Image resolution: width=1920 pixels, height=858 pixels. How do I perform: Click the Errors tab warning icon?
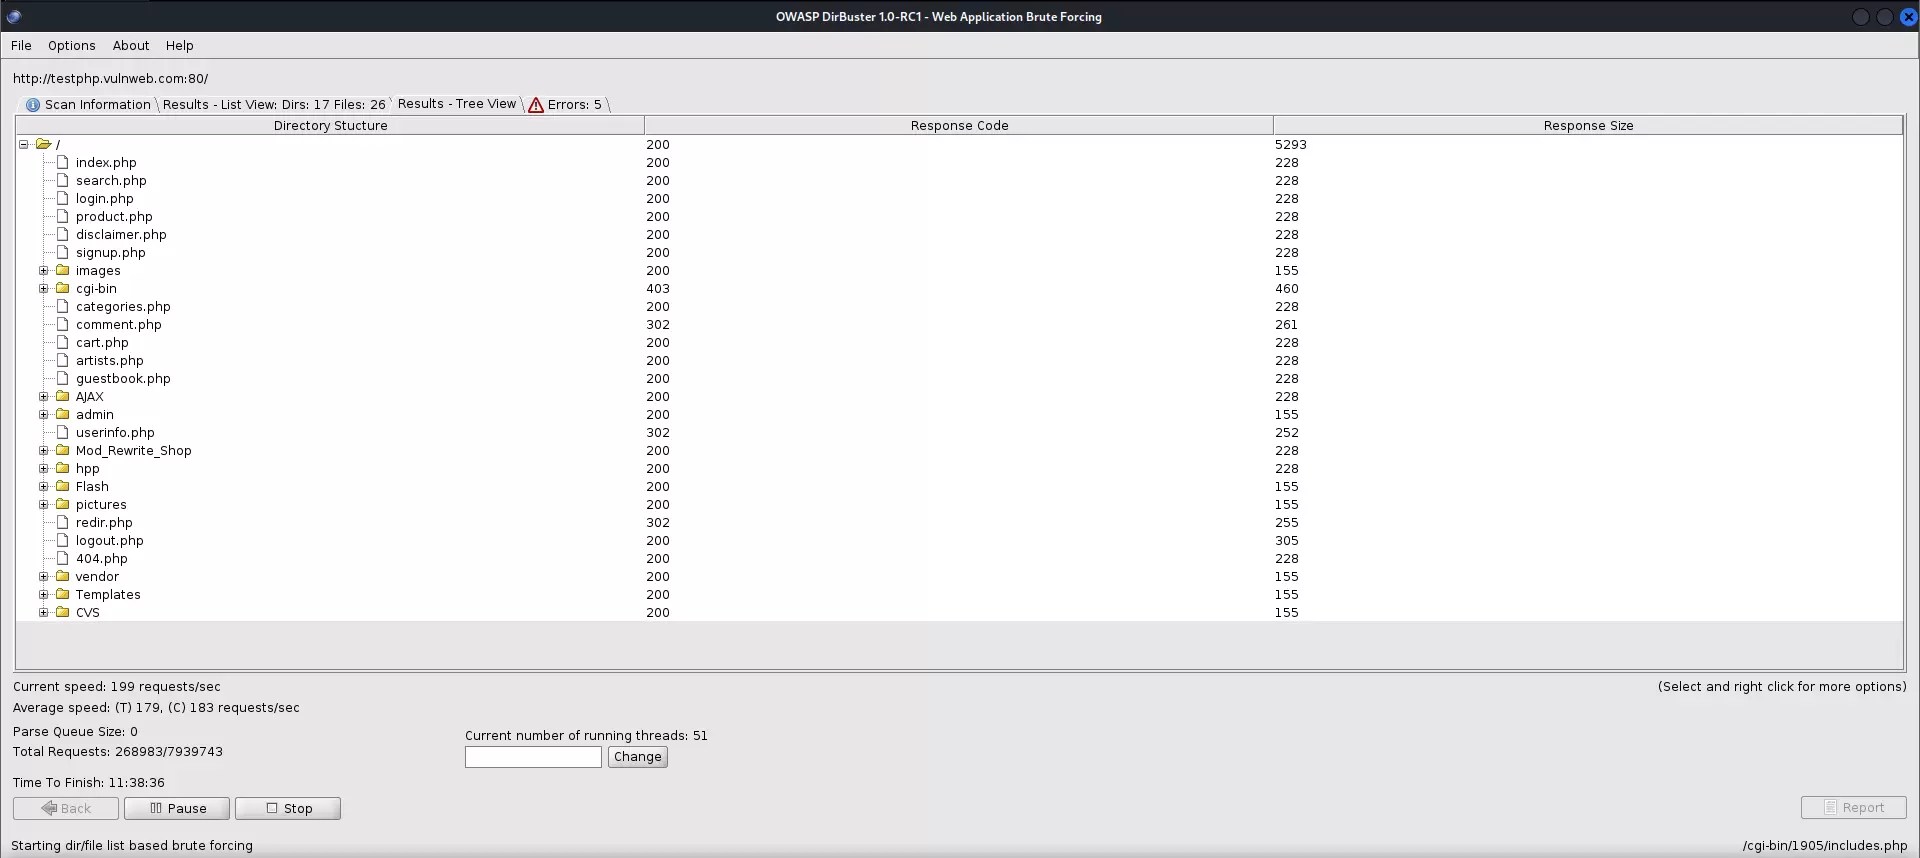coord(536,104)
